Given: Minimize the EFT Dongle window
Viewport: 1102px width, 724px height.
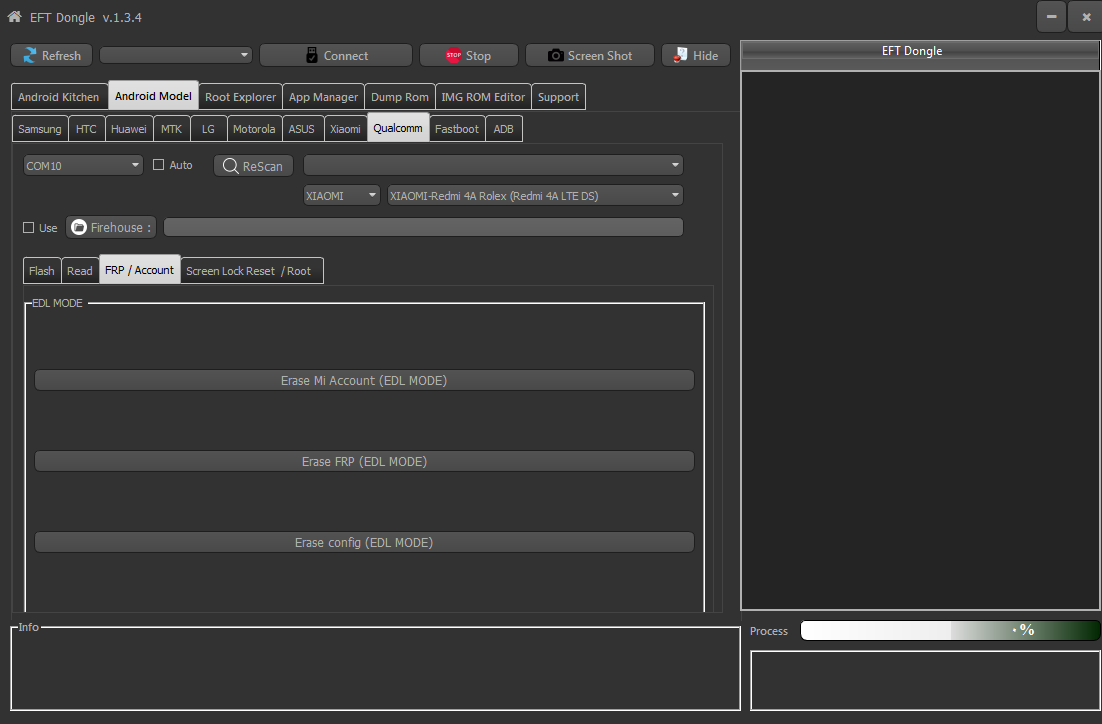Looking at the screenshot, I should (1051, 17).
